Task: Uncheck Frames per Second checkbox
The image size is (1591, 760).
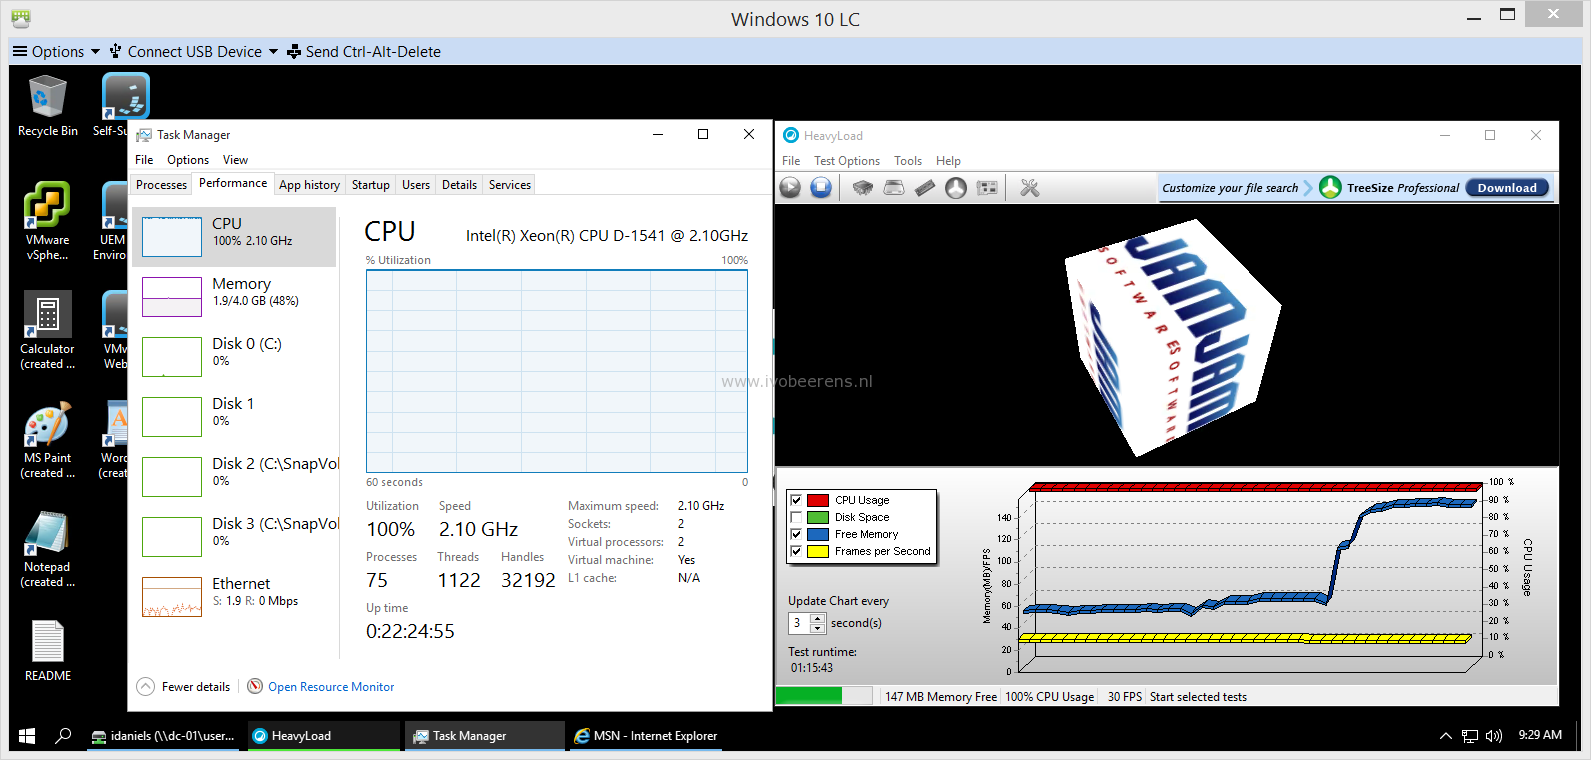Action: 796,551
